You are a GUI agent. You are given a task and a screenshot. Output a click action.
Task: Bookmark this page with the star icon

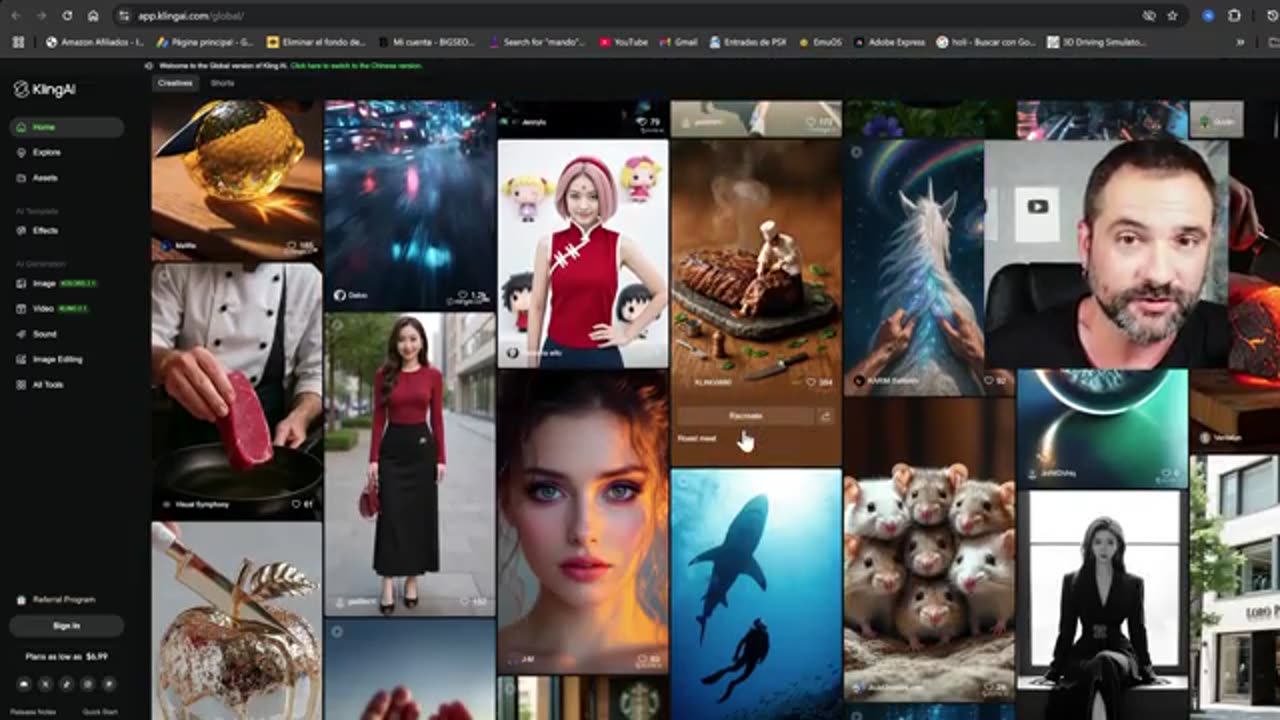tap(1172, 16)
